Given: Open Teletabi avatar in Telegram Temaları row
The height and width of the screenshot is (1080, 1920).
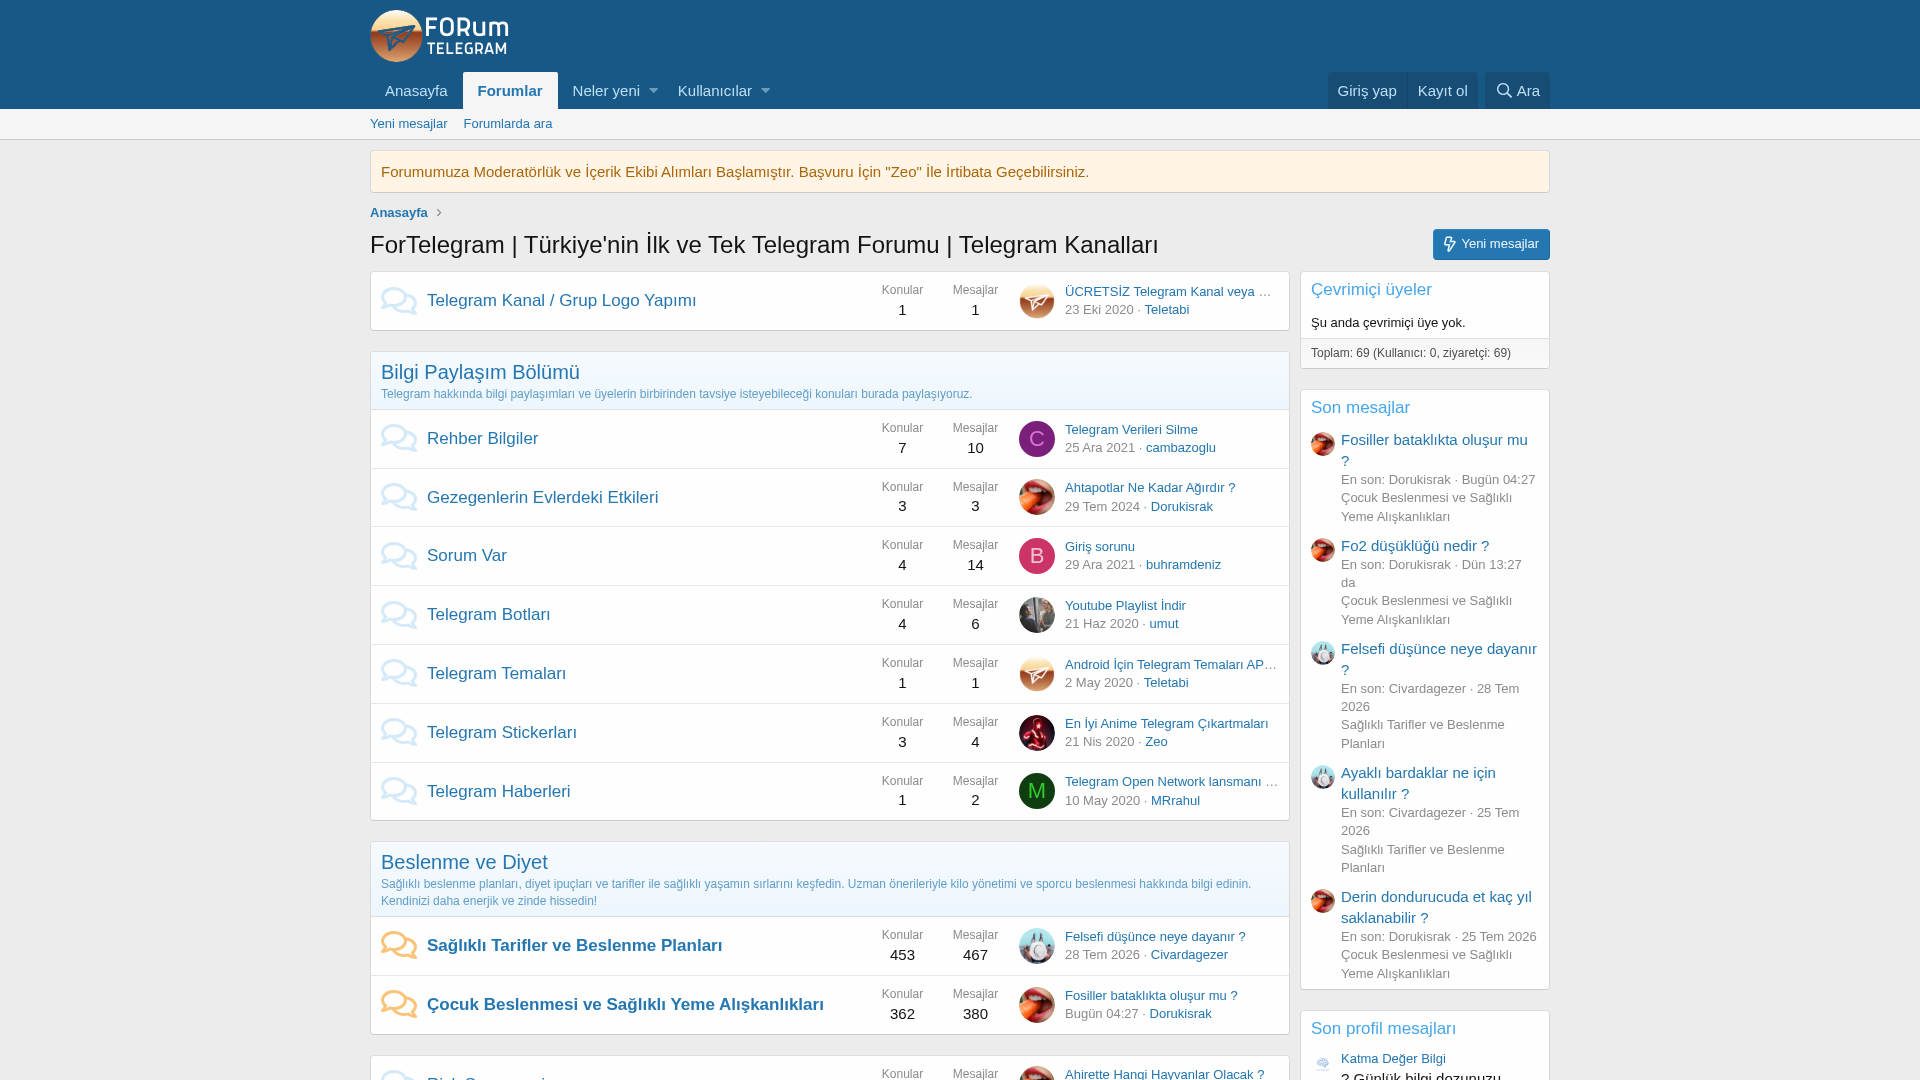Looking at the screenshot, I should tap(1037, 674).
